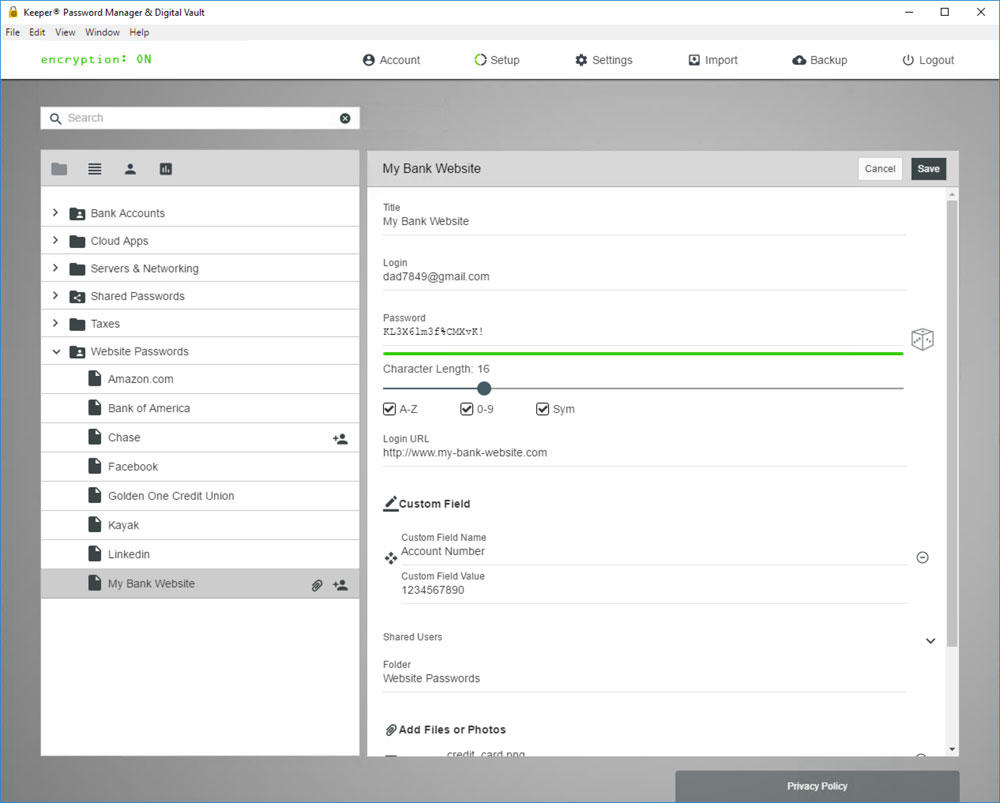Screen dimensions: 1000x803
Task: Click the record detail vertical scrollbar
Action: pyautogui.click(x=952, y=424)
